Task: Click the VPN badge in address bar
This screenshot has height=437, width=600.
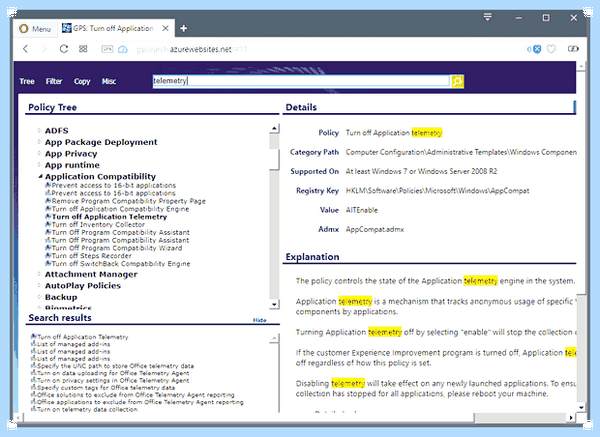Action: [107, 49]
